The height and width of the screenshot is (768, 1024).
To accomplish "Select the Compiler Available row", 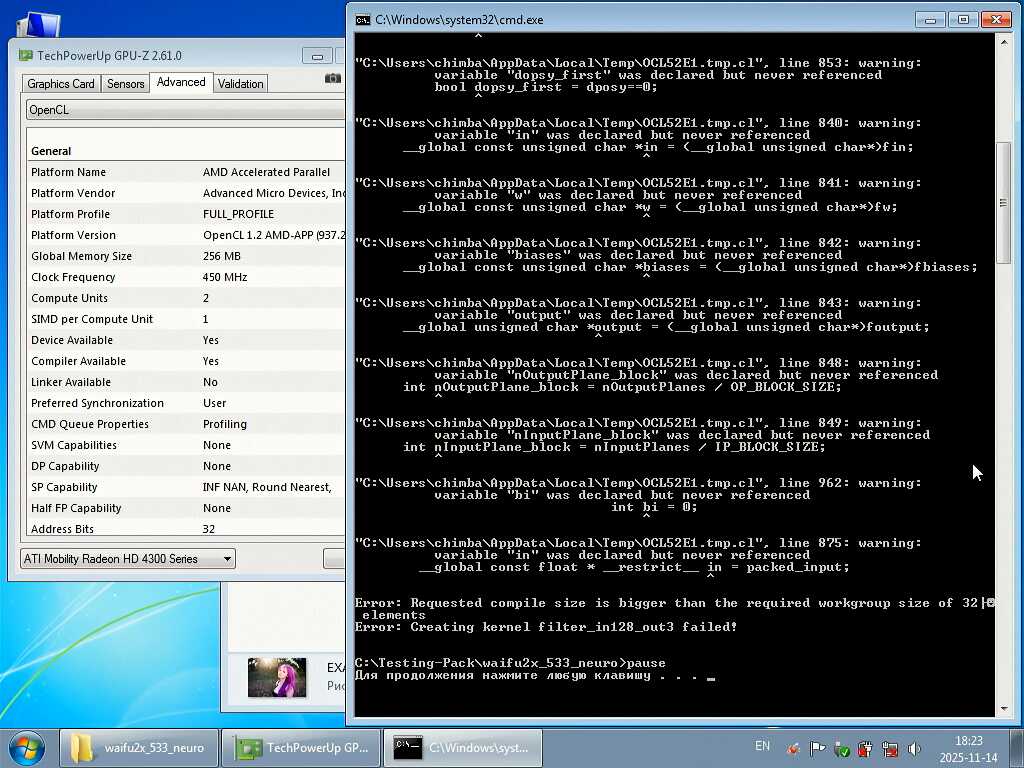I will 187,361.
